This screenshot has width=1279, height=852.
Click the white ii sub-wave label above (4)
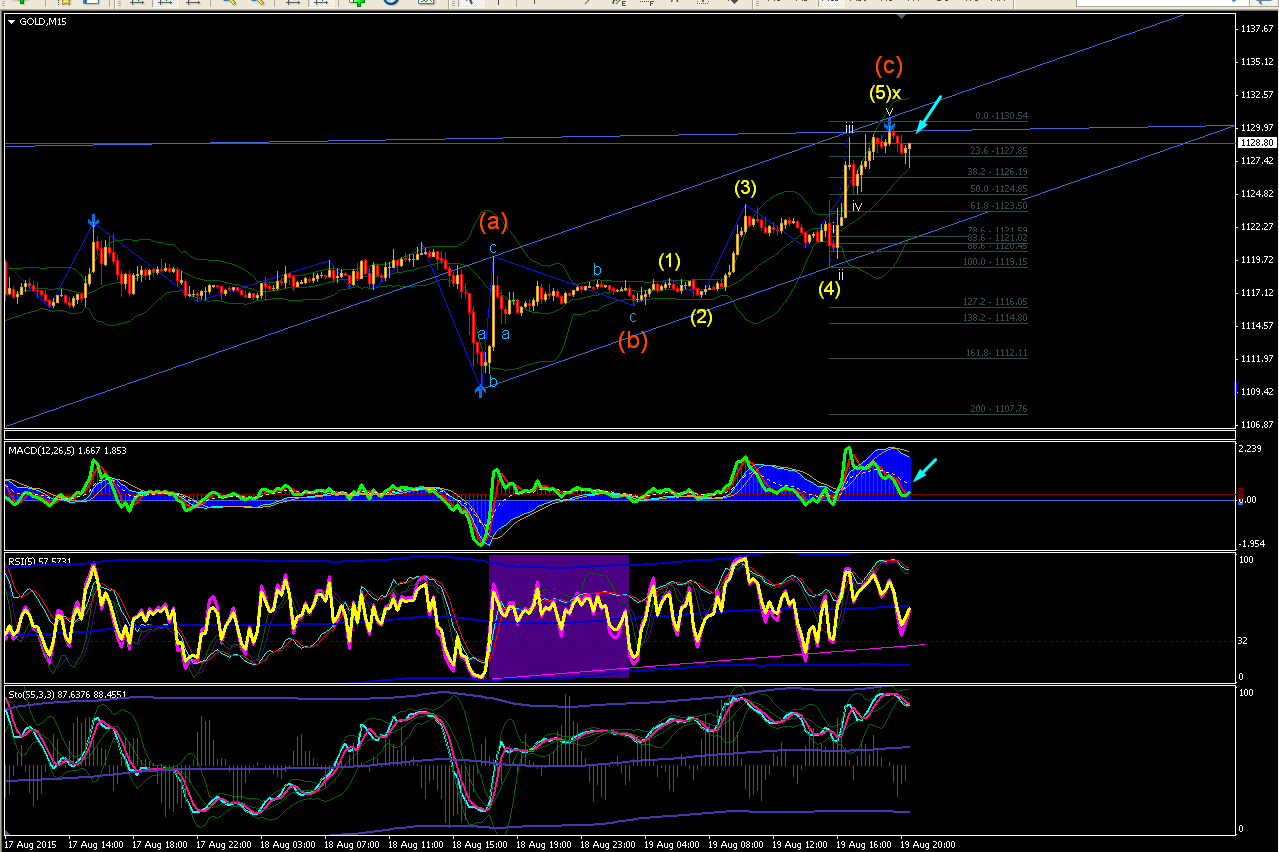840,275
